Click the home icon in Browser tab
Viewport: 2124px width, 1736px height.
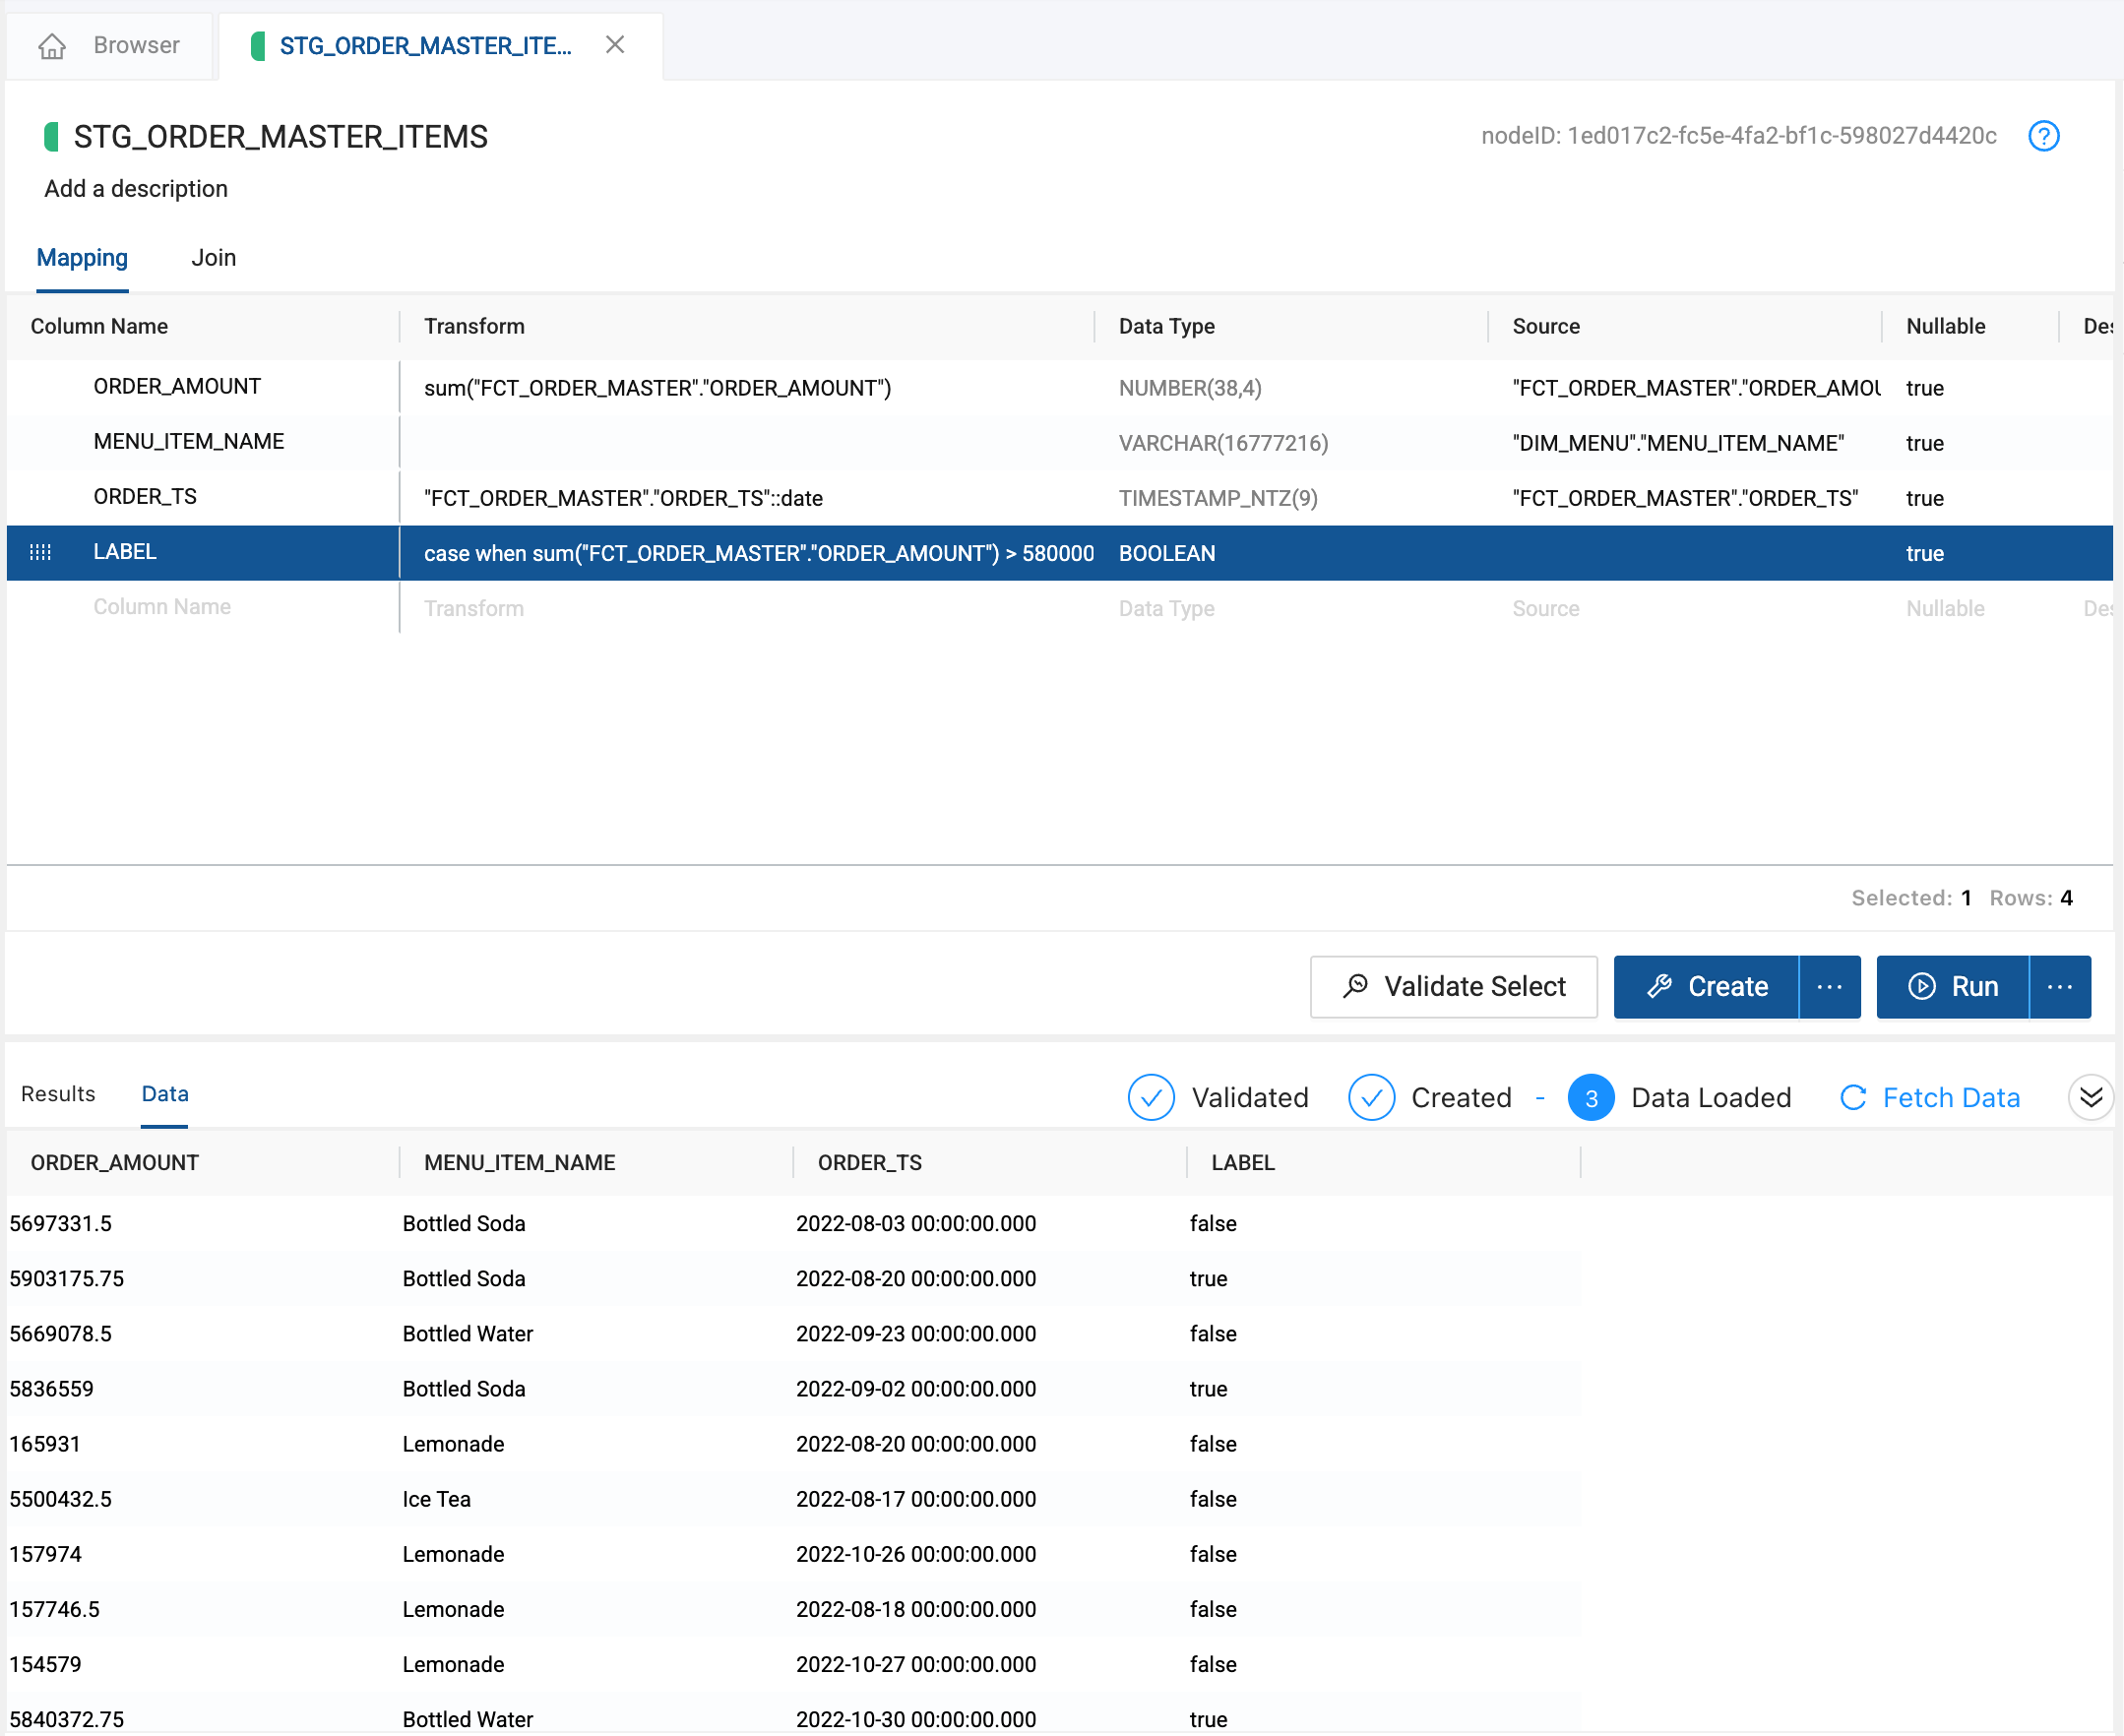coord(52,46)
